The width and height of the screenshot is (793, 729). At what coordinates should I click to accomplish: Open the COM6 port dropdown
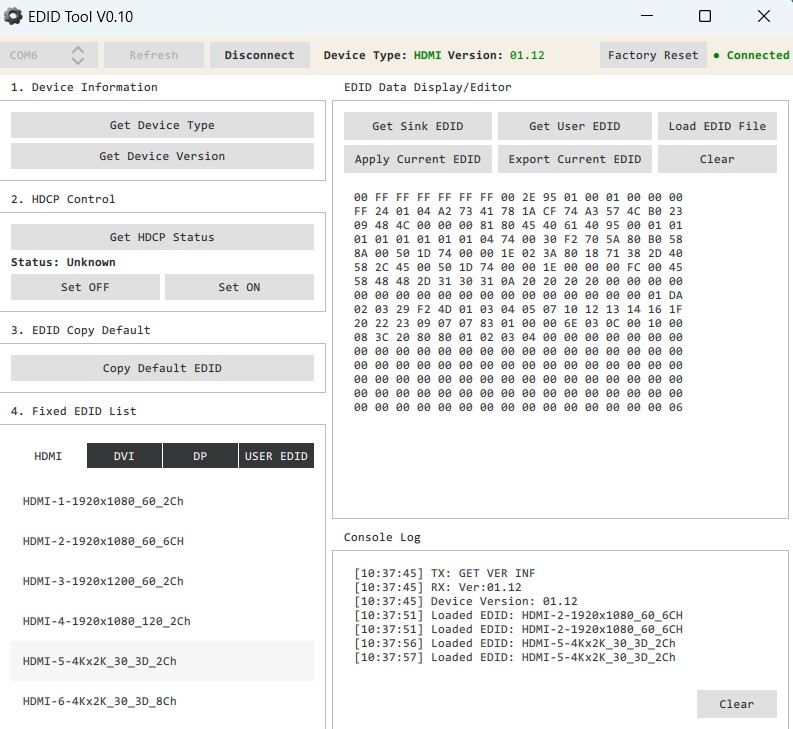(x=49, y=55)
